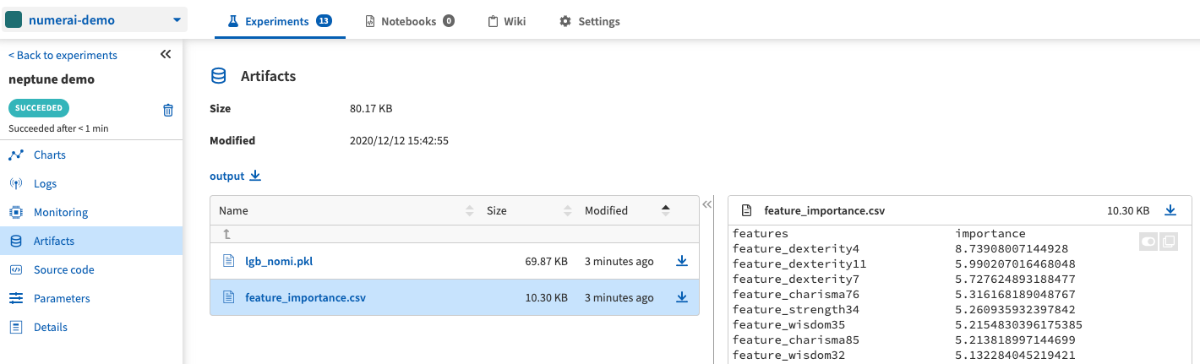Download the previewed CSV from the preview header
1200x364 pixels.
click(1170, 211)
